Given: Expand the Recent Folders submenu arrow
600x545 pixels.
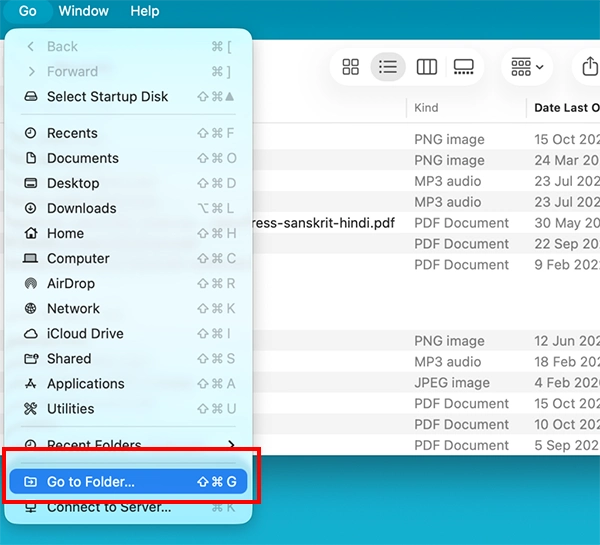Looking at the screenshot, I should click(x=231, y=444).
